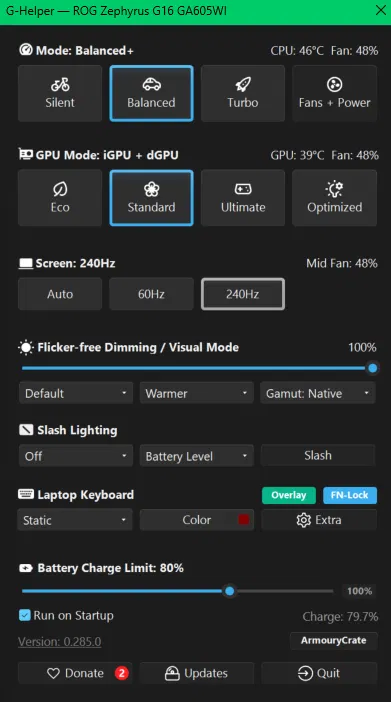Open Updates

tap(197, 673)
